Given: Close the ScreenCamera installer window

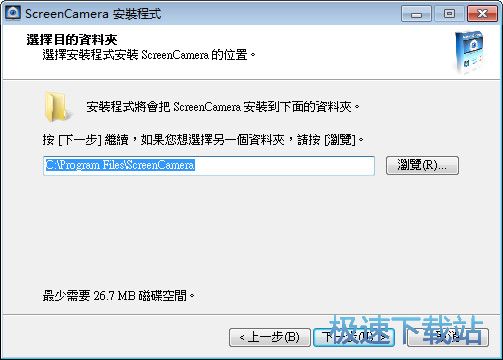Looking at the screenshot, I should [482, 14].
